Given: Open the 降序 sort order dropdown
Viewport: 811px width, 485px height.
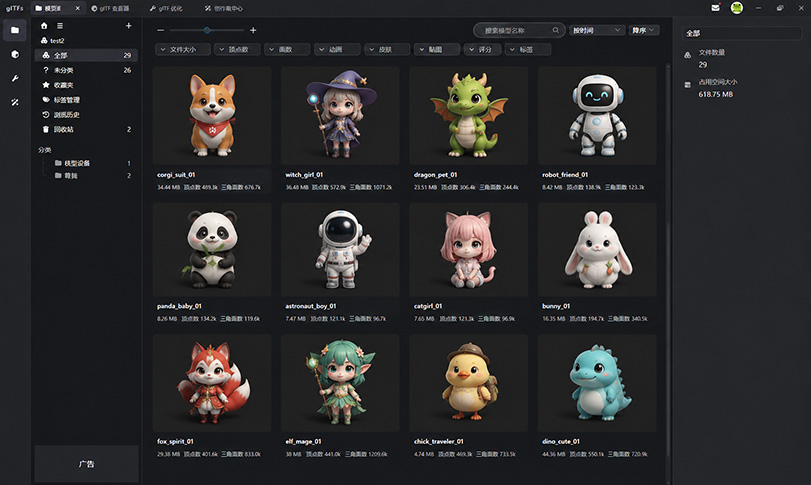Looking at the screenshot, I should 643,31.
